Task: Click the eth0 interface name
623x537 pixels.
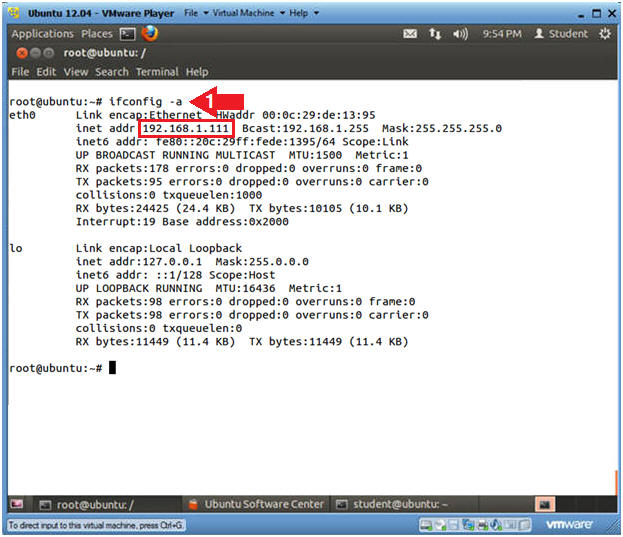Action: [22, 115]
